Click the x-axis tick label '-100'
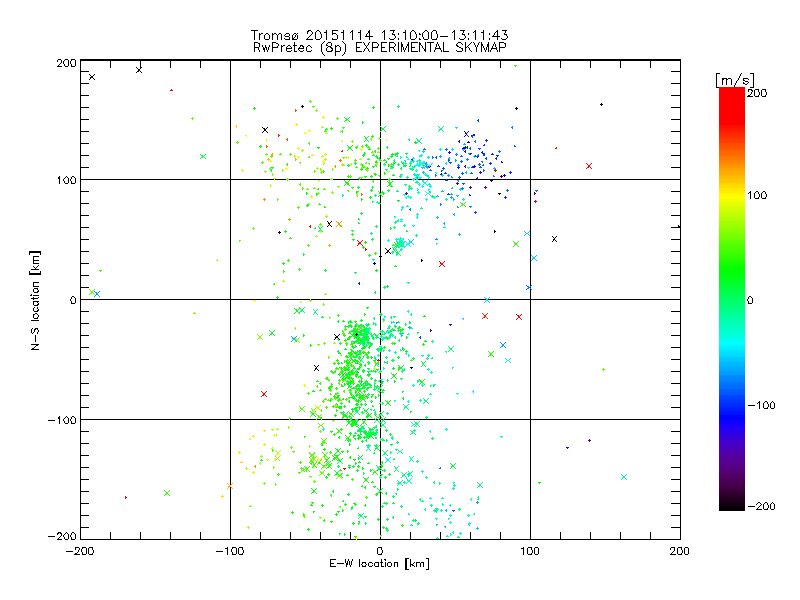 point(230,551)
